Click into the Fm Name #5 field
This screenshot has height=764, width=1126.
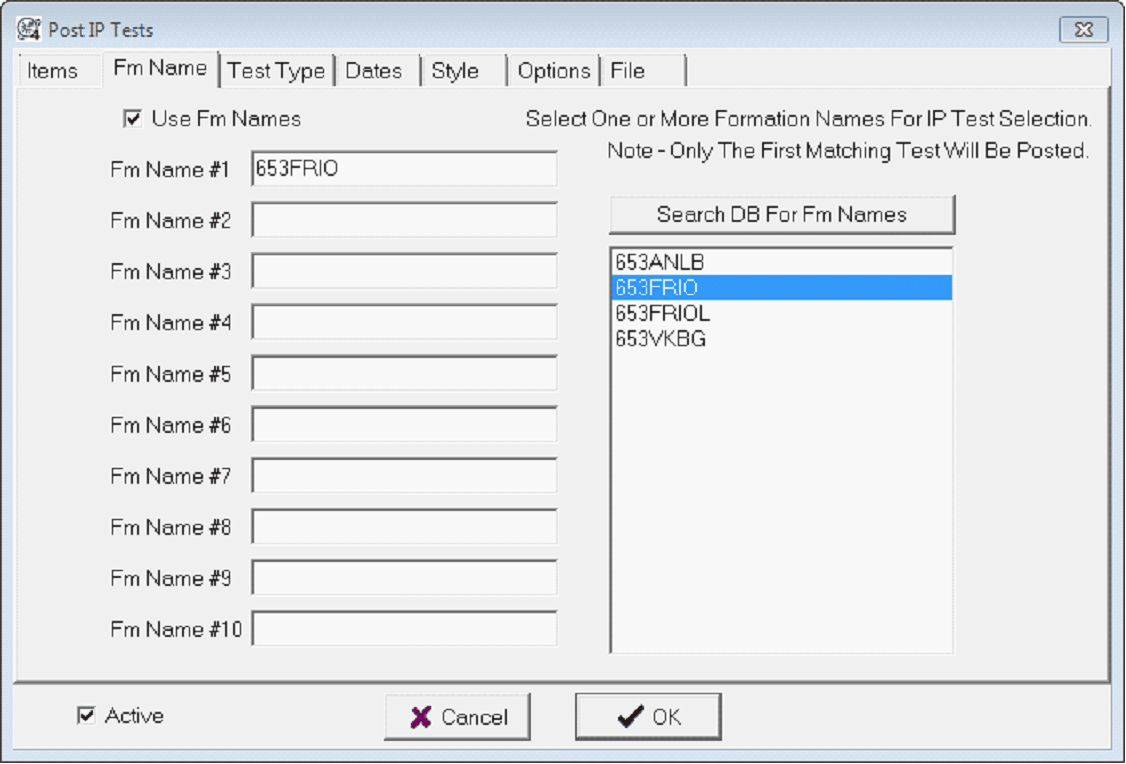404,373
